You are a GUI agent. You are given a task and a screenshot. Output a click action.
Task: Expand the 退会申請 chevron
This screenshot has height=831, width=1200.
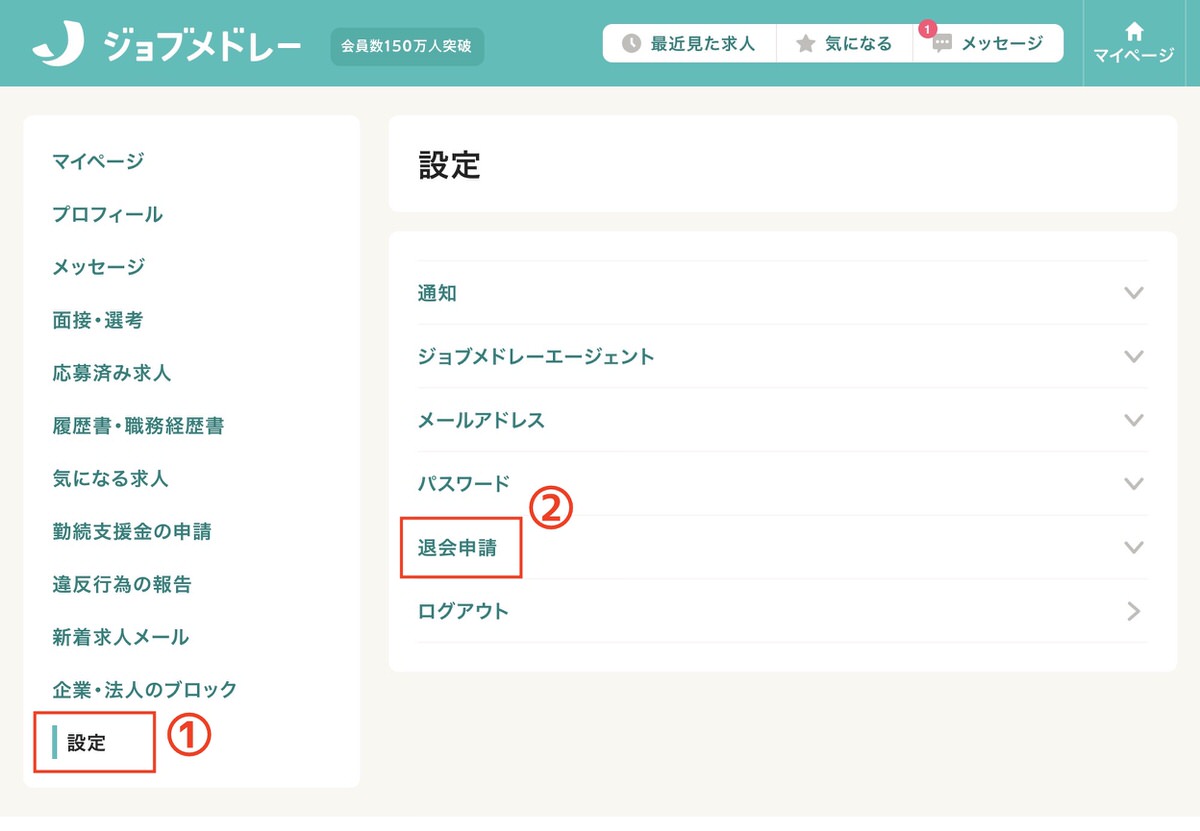(x=1133, y=547)
